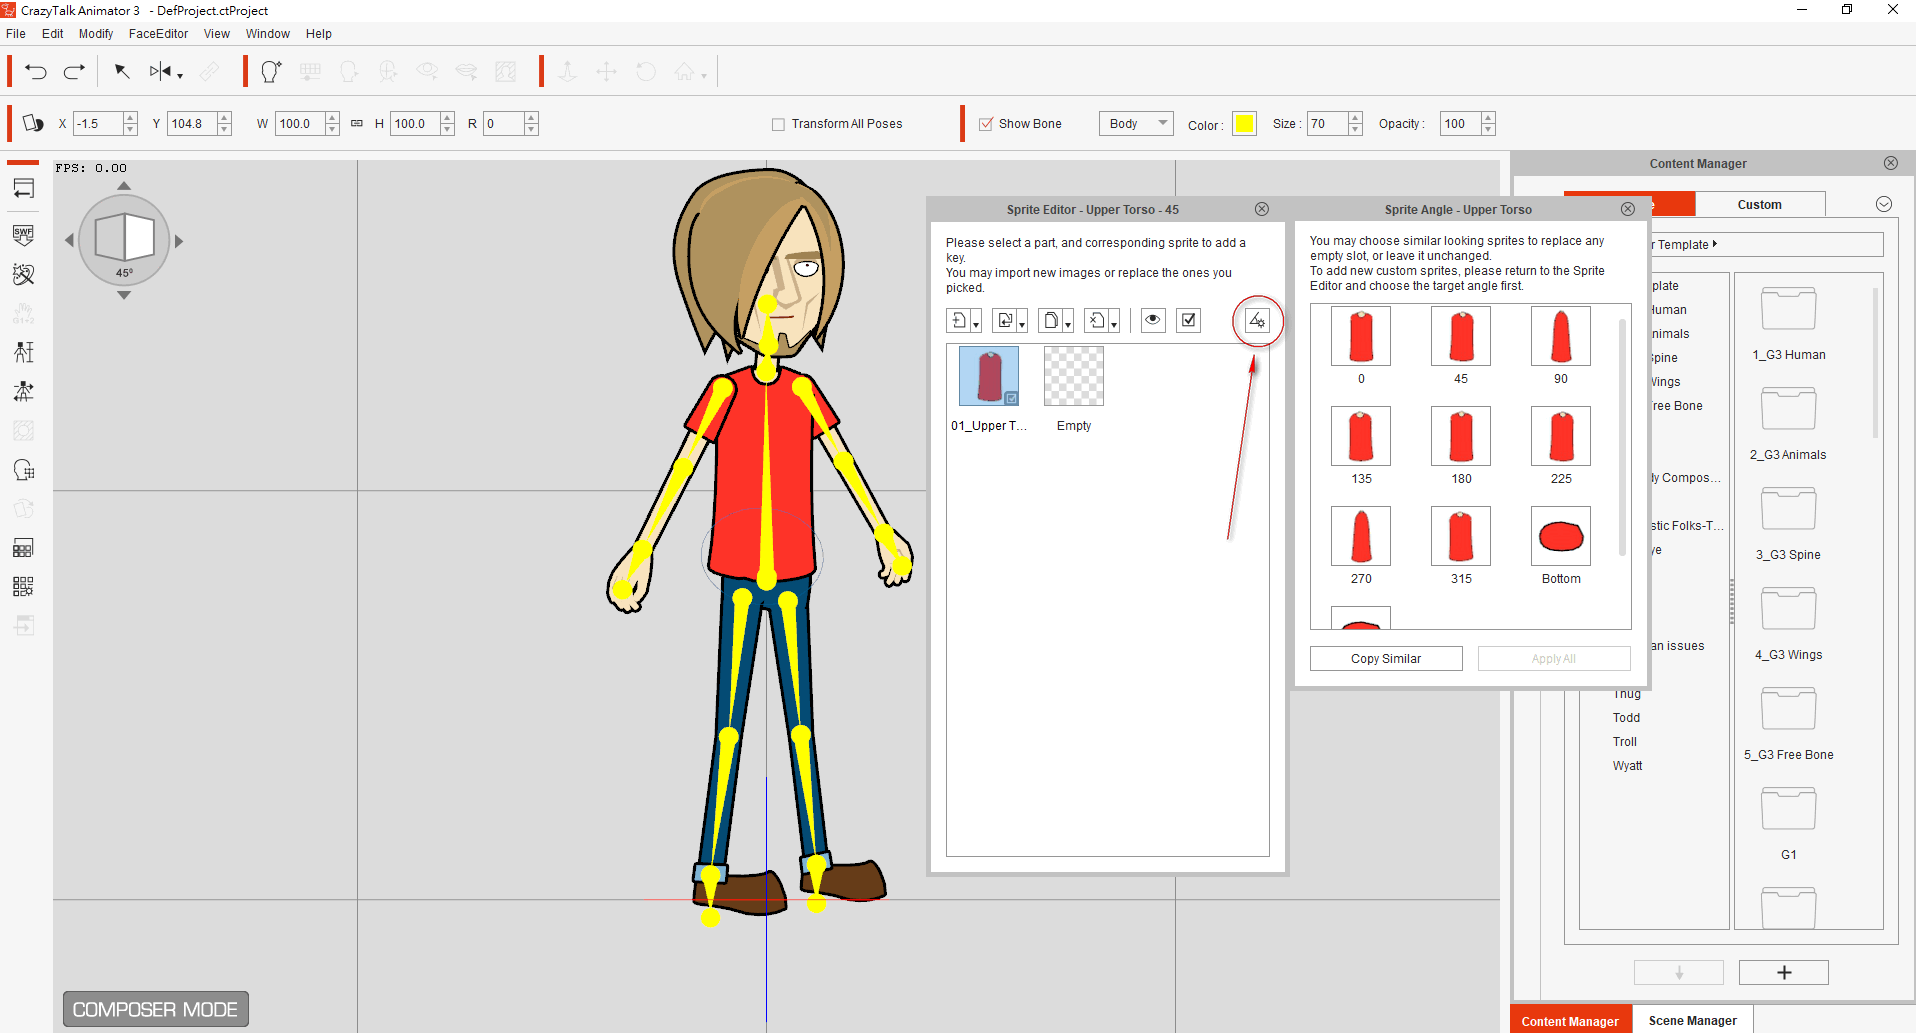This screenshot has height=1033, width=1916.
Task: Rotate the view angle cube left
Action: pyautogui.click(x=69, y=240)
